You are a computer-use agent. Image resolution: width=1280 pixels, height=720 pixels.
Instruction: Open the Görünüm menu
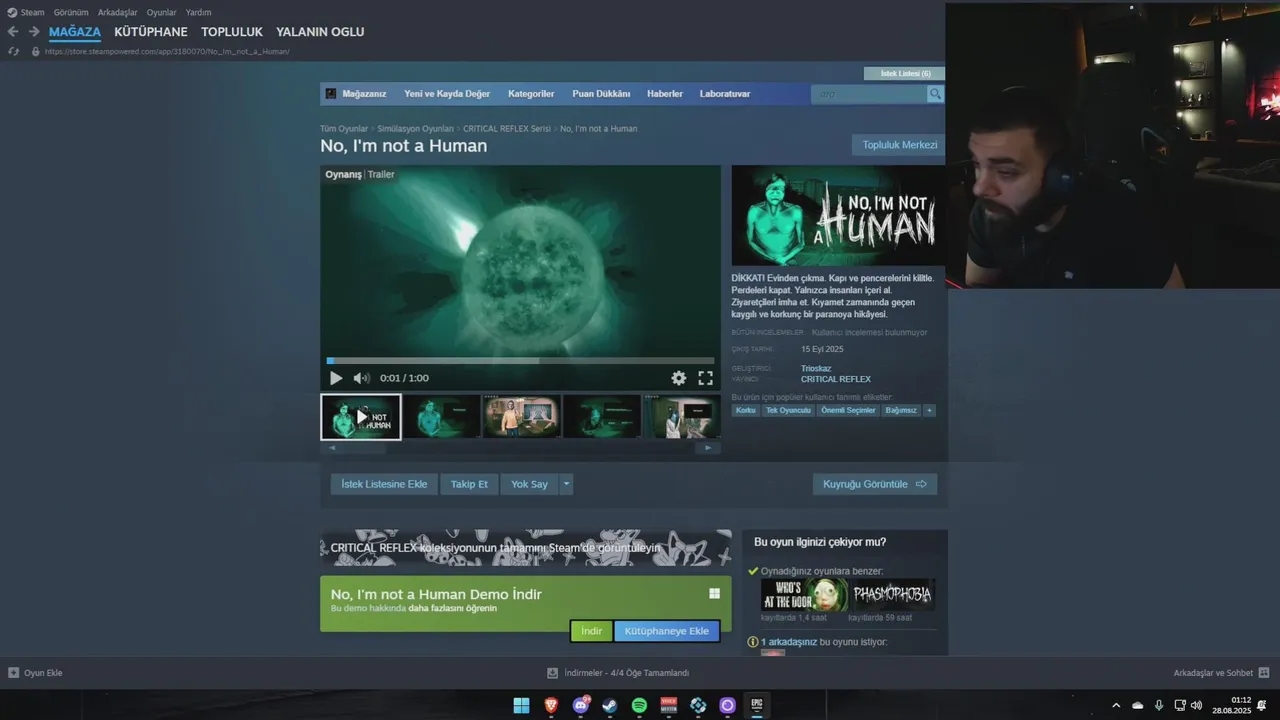tap(71, 12)
